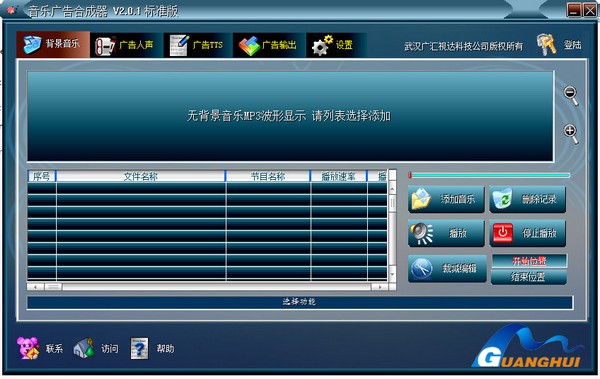
Task: Click the house 访问 visit icon
Action: pyautogui.click(x=83, y=348)
